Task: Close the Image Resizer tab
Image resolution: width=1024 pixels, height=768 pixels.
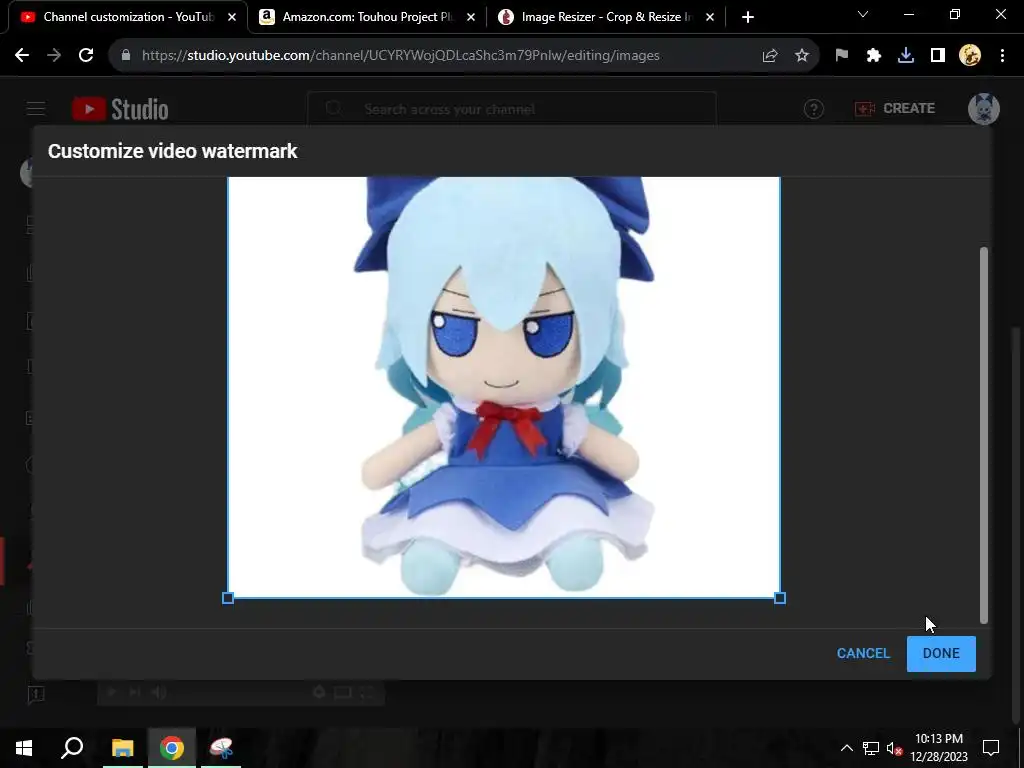Action: pos(710,17)
